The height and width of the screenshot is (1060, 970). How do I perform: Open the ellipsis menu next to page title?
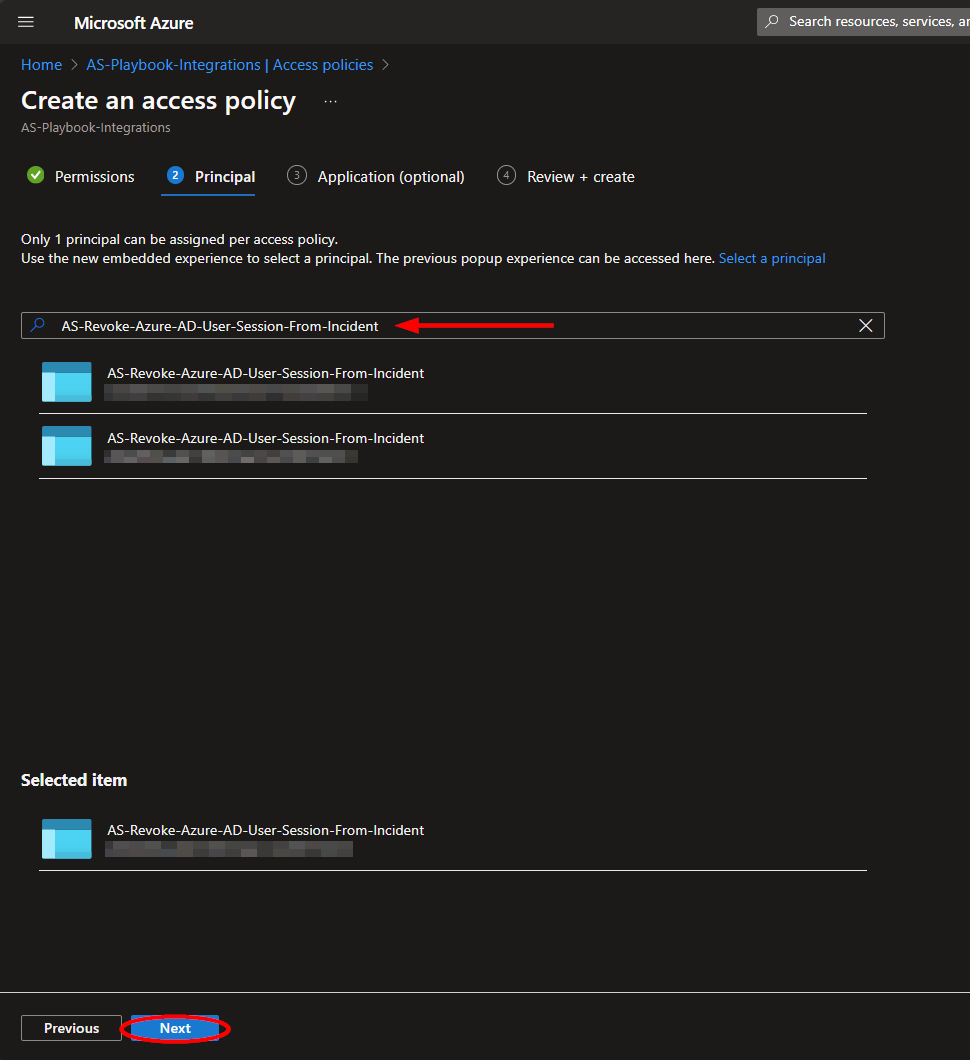(x=330, y=101)
